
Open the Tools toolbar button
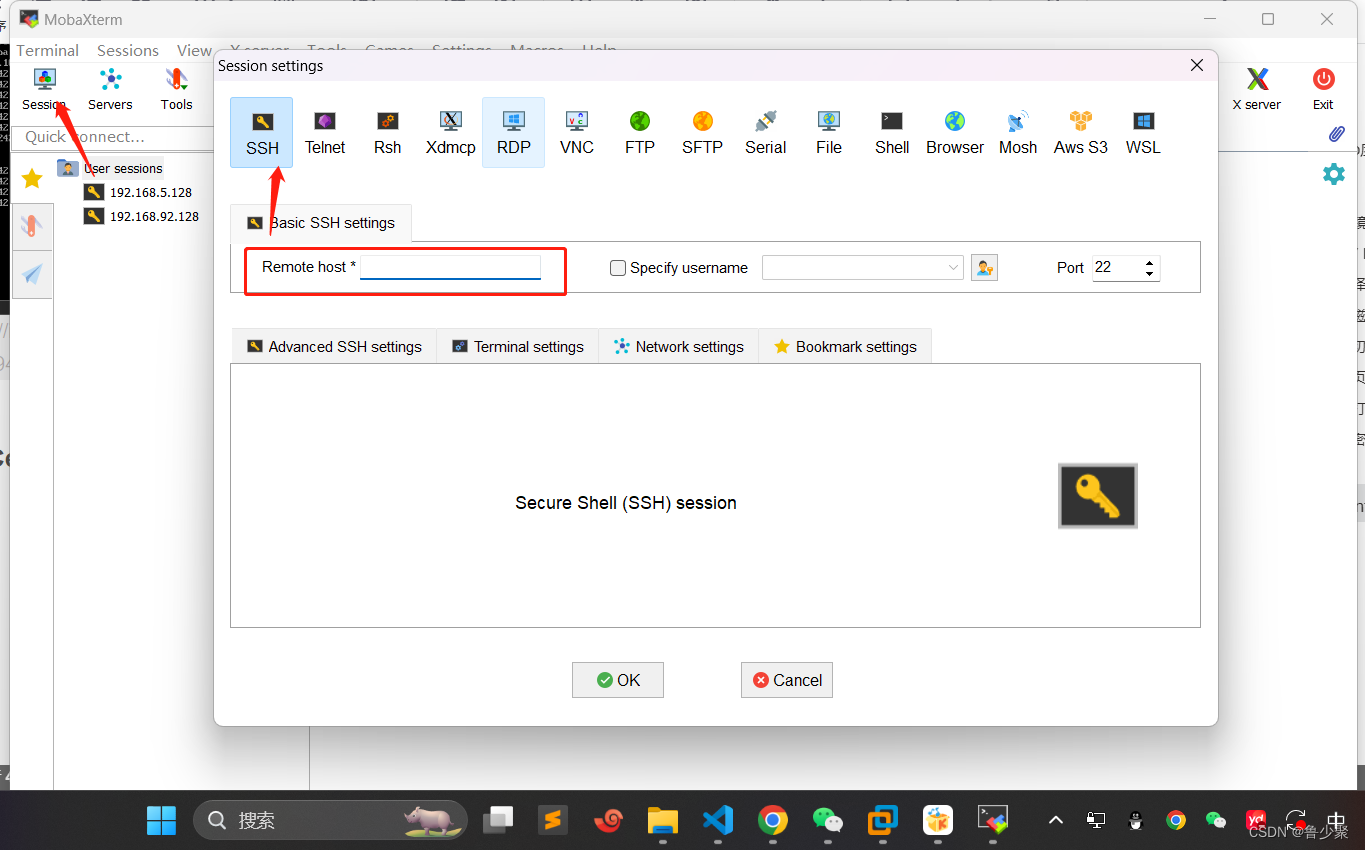click(176, 89)
